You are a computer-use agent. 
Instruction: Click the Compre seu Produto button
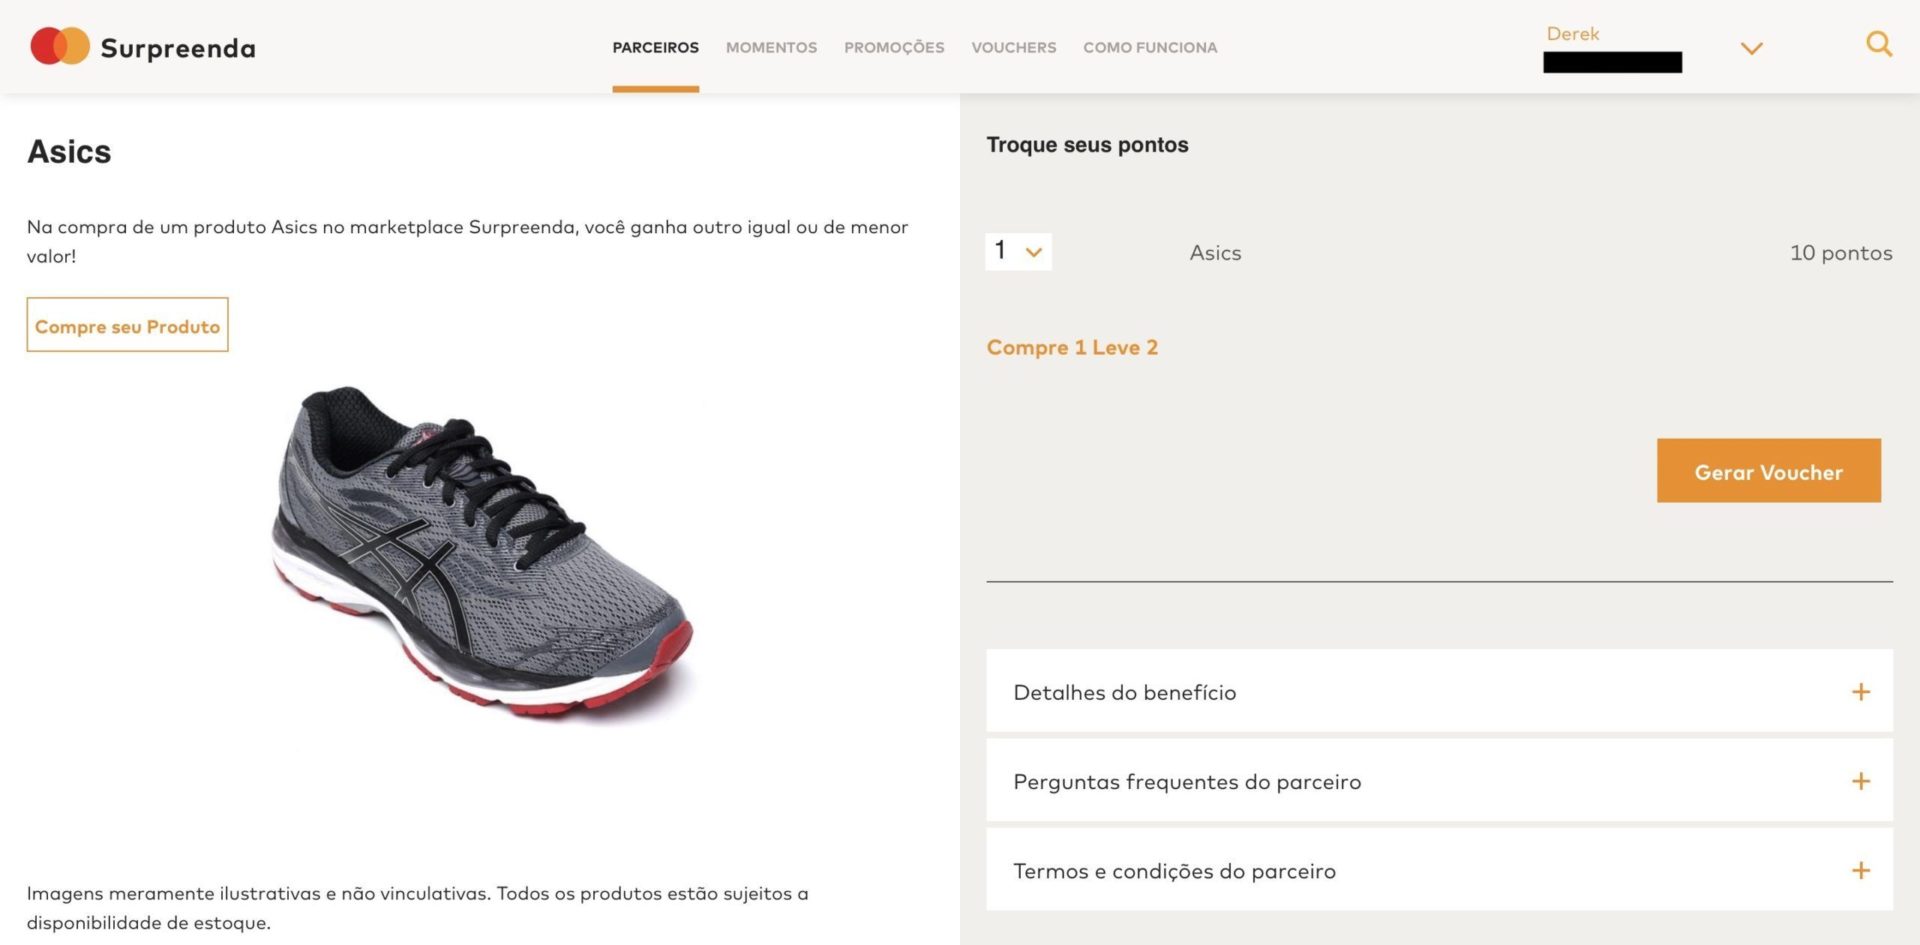click(x=127, y=324)
